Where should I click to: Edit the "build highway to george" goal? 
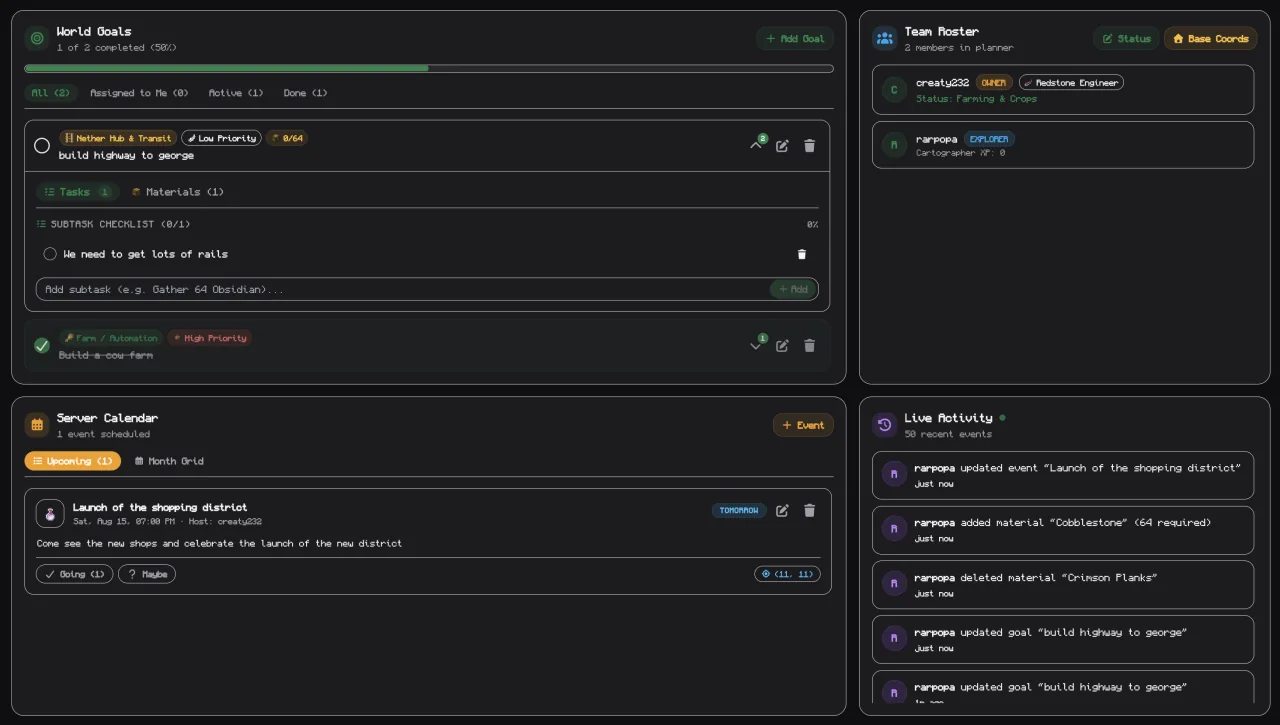(x=782, y=146)
